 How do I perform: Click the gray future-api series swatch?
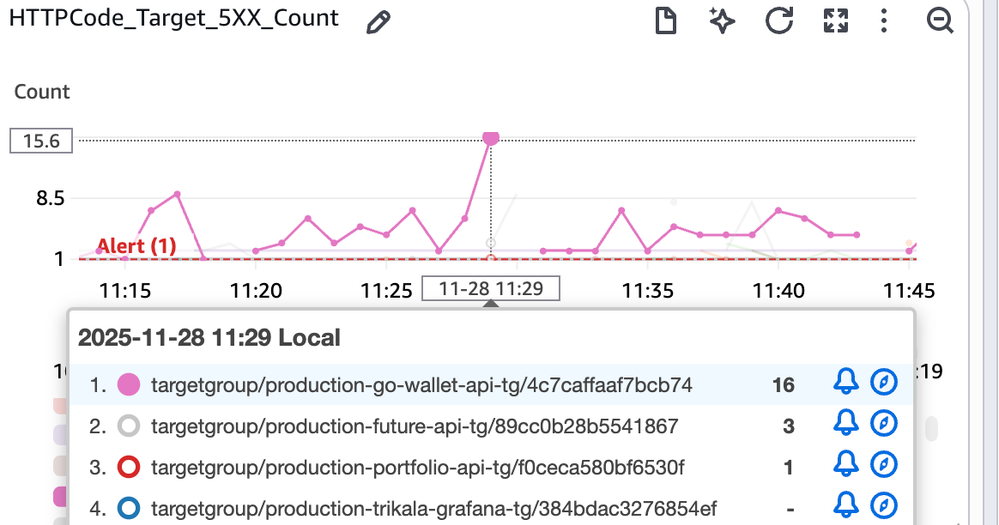[x=129, y=426]
